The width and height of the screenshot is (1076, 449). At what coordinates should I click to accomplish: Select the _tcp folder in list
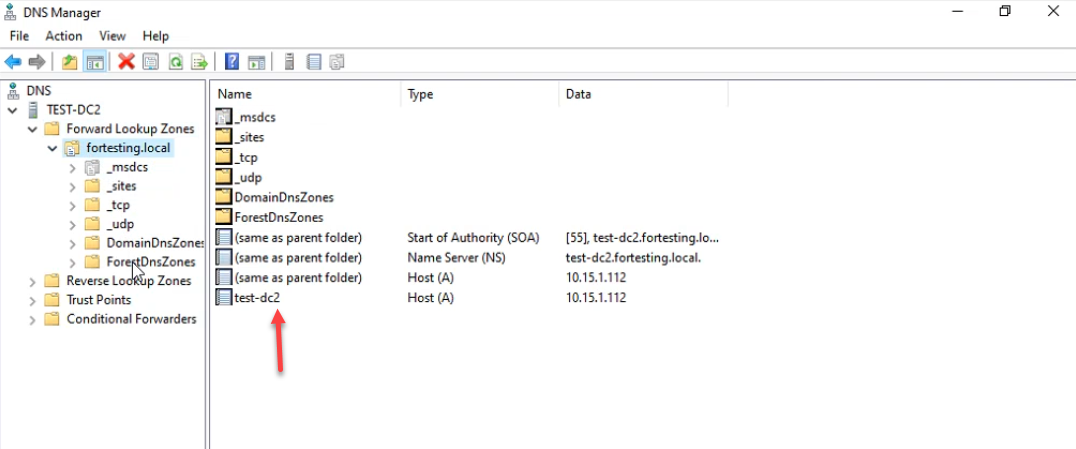246,157
